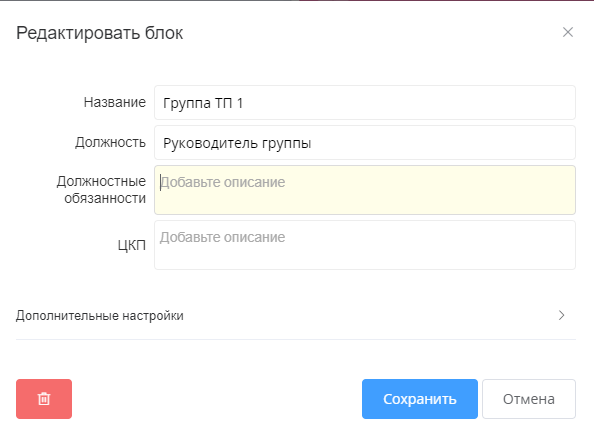Screen dimensions: 594x437
Task: Click the Должностные обязанности label
Action: (x=101, y=190)
